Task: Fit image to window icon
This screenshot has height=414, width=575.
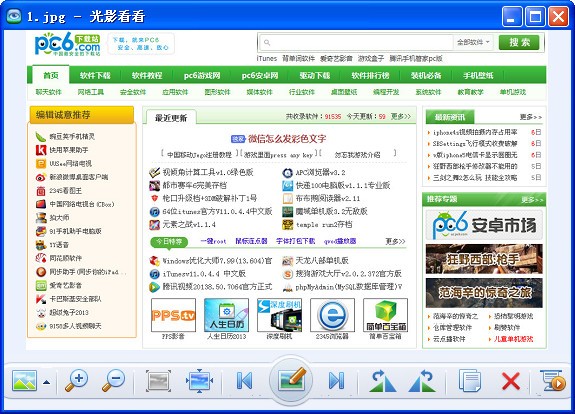Action: point(199,381)
